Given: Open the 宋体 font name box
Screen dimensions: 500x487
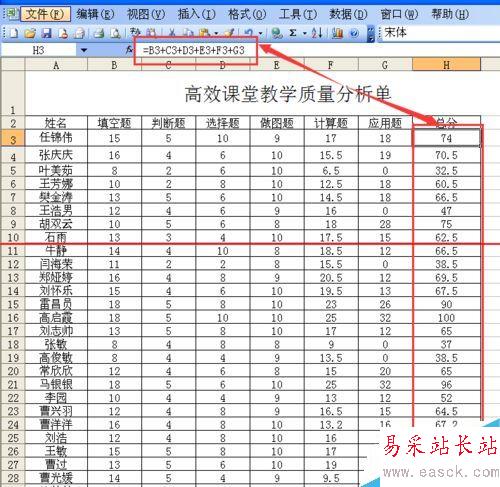Looking at the screenshot, I should click(440, 33).
